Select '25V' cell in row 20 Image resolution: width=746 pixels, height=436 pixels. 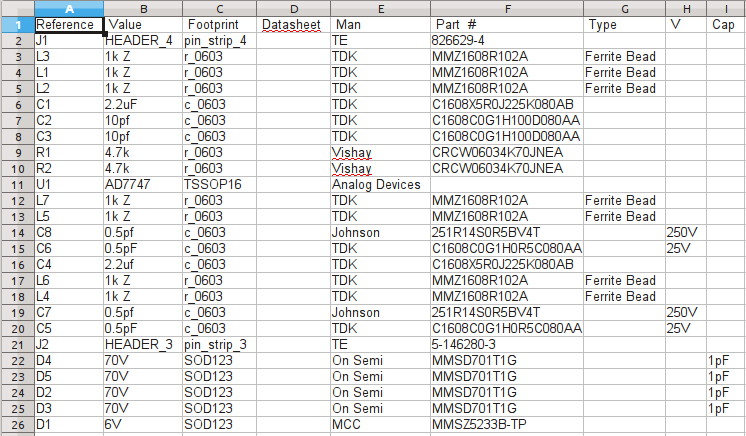[686, 328]
